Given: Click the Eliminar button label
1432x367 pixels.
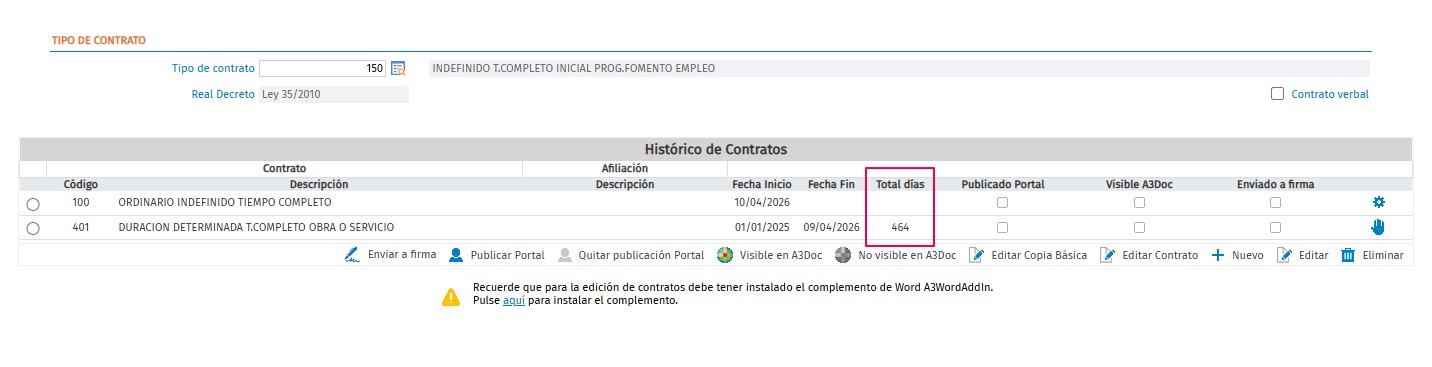Looking at the screenshot, I should coord(1383,255).
